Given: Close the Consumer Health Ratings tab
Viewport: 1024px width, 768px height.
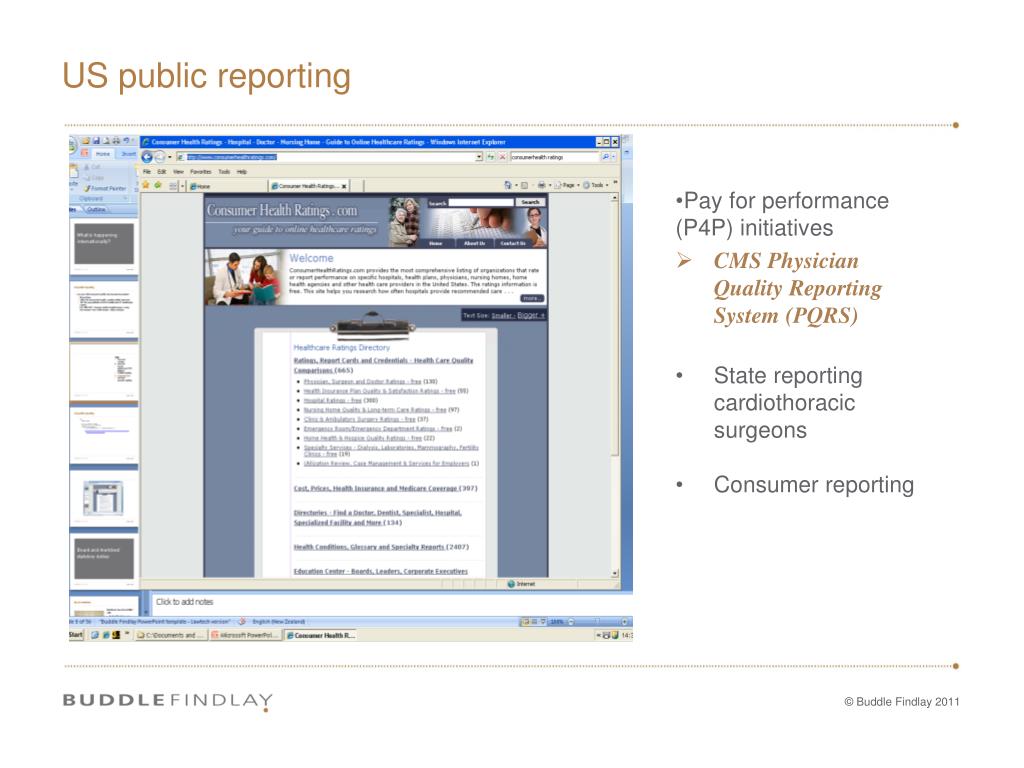Looking at the screenshot, I should click(x=344, y=186).
